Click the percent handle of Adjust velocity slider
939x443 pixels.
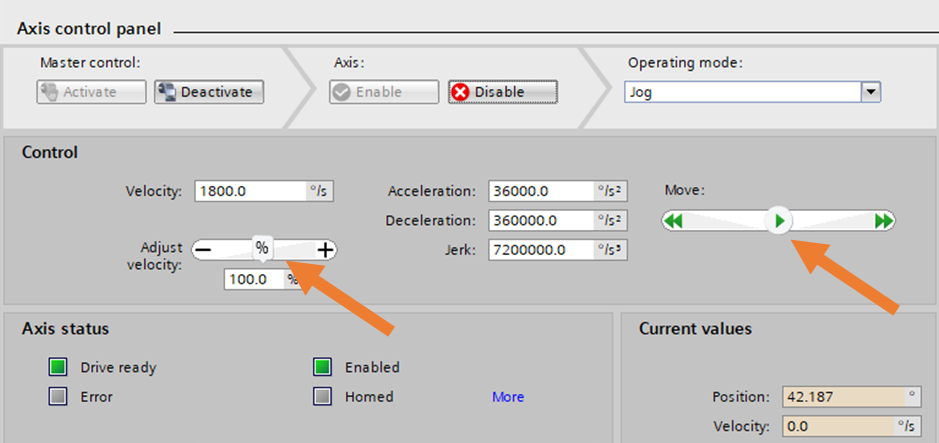coord(262,248)
